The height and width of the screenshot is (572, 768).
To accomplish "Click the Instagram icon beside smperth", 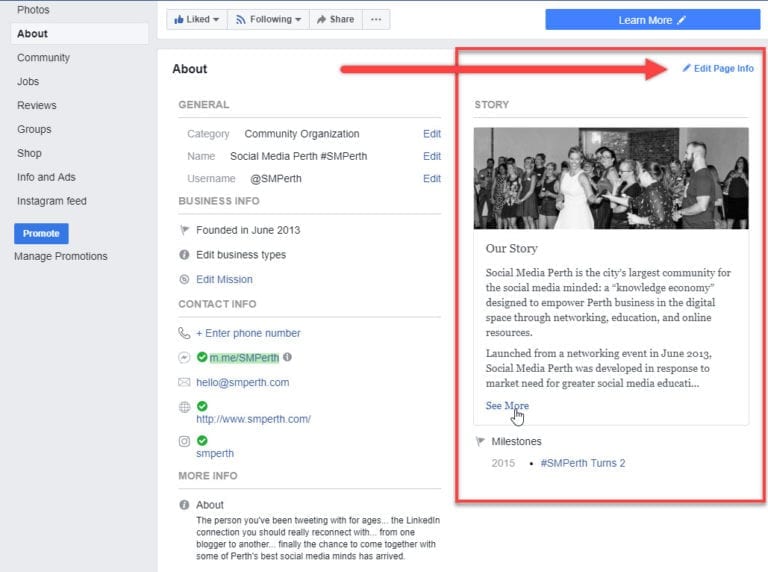I will pos(184,441).
